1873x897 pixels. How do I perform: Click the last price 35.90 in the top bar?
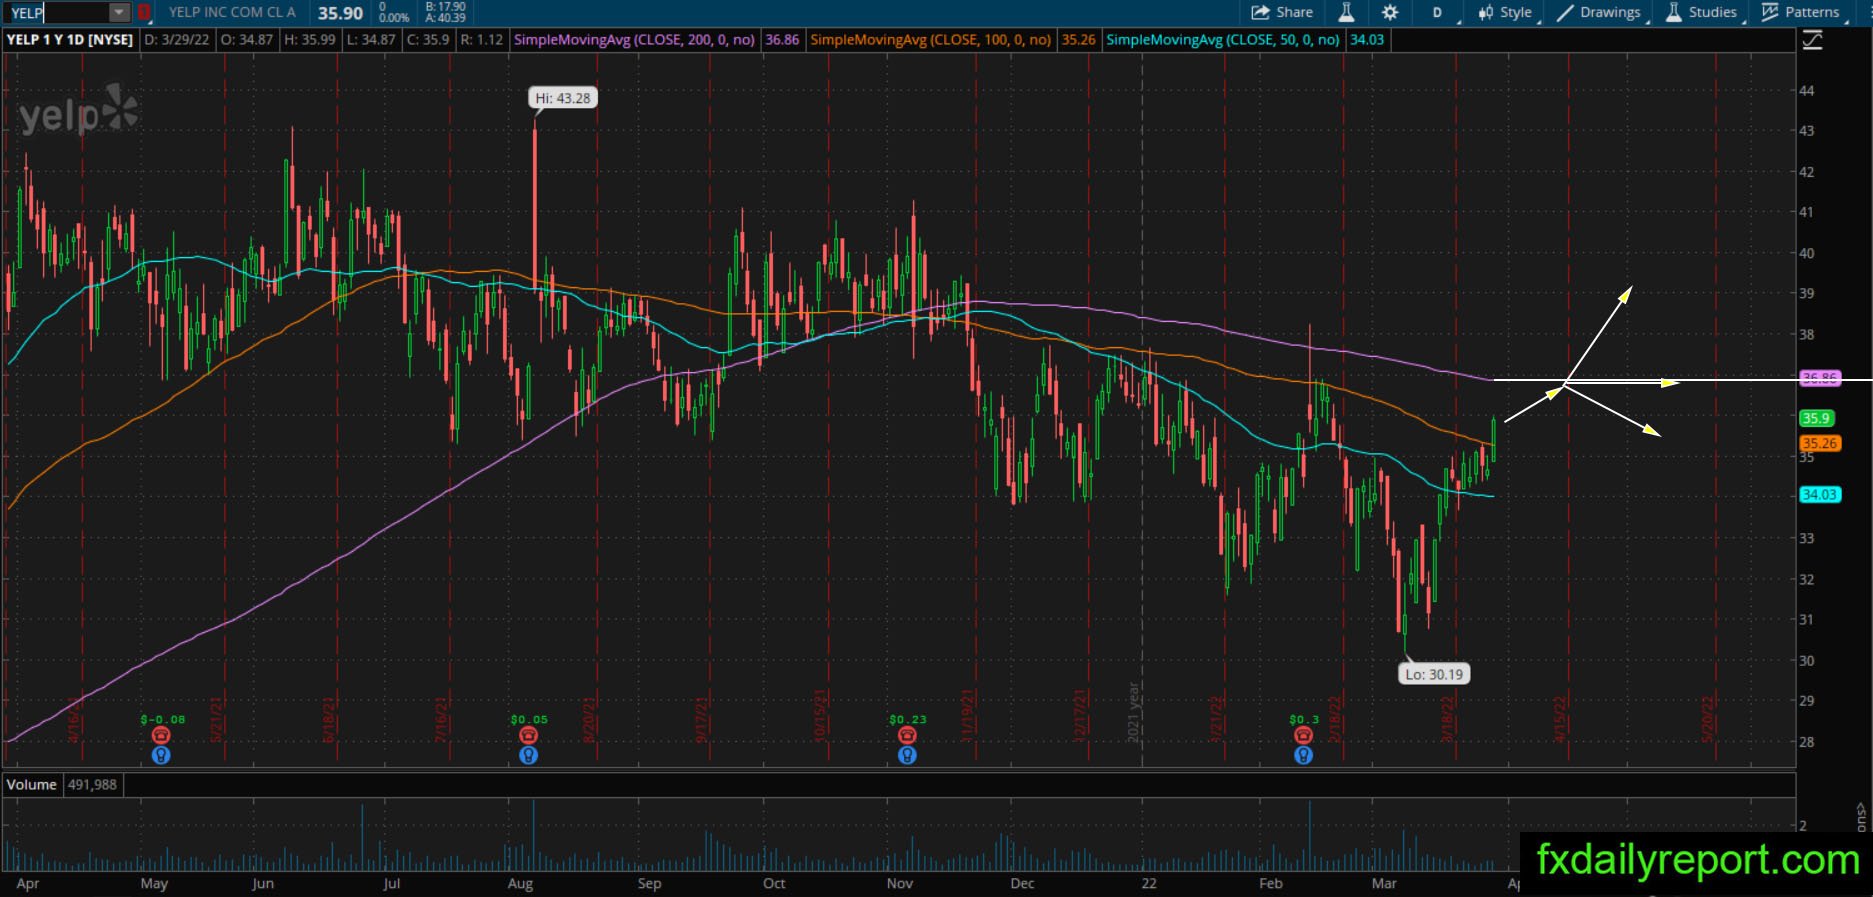click(340, 13)
